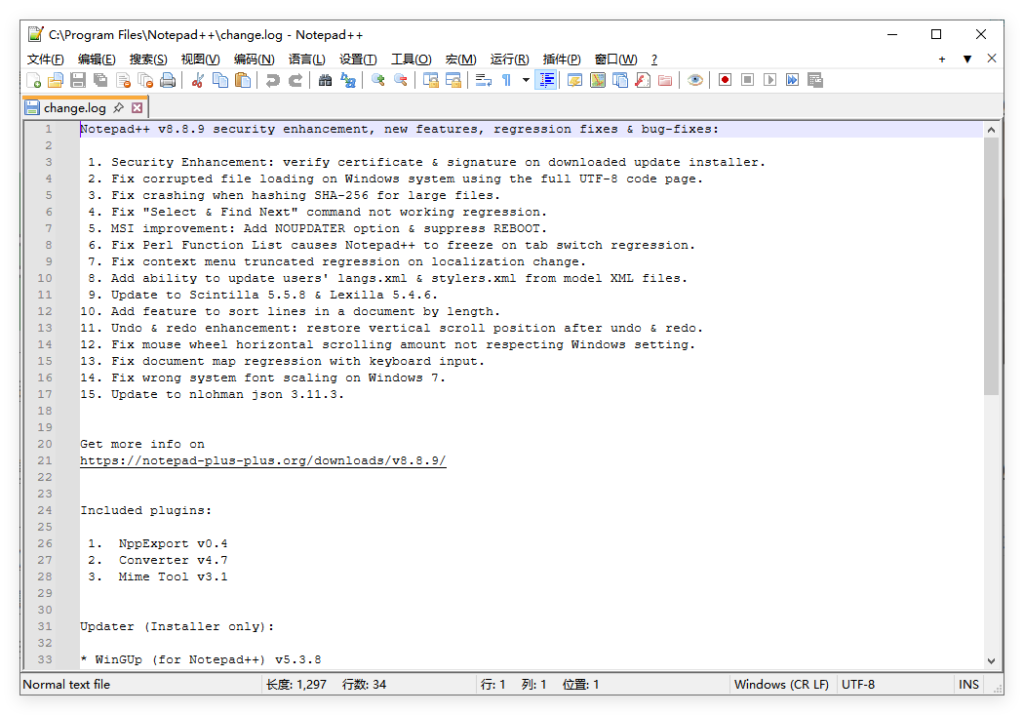The image size is (1024, 715).
Task: Expand the dropdown arrow beside the pilcrow icon
Action: coord(526,80)
